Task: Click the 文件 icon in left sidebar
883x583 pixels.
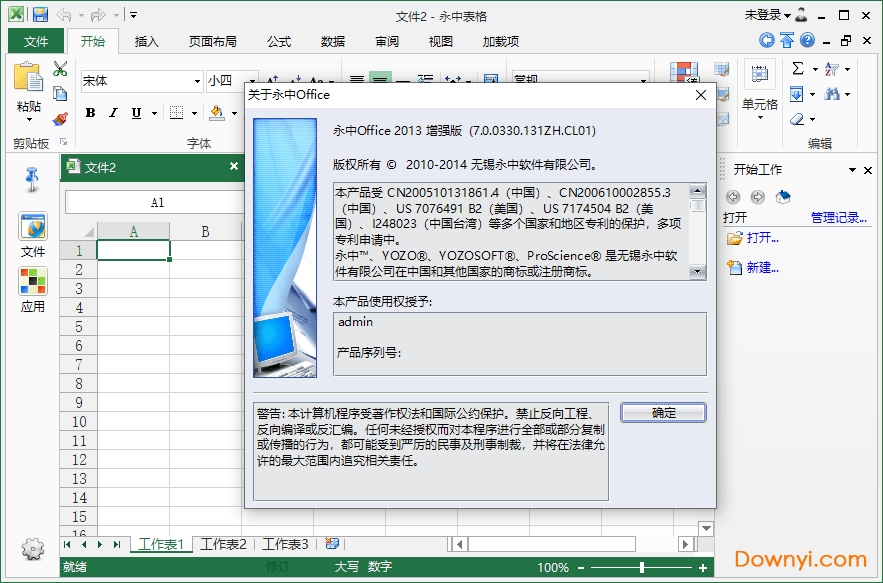Action: tap(33, 227)
